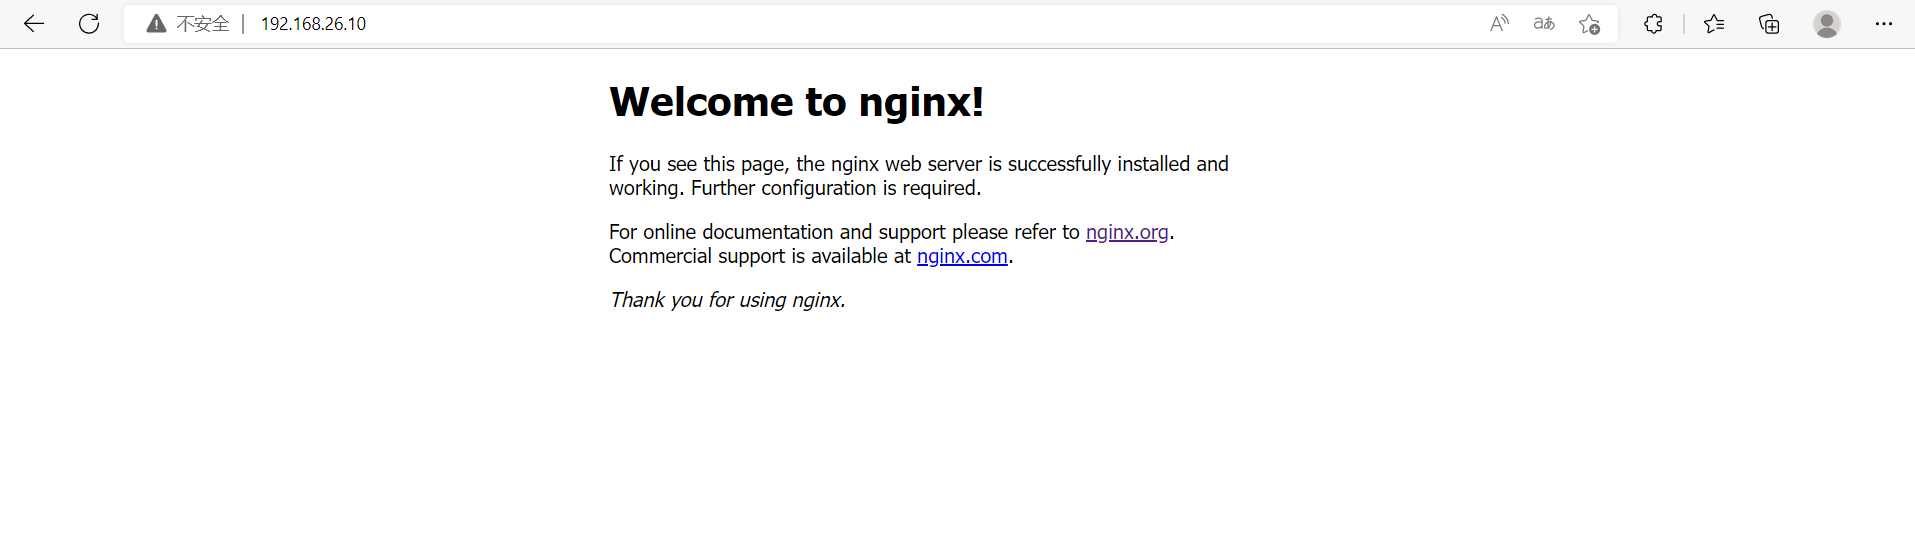The image size is (1915, 545).
Task: Click the 不安全 security label
Action: (x=203, y=24)
